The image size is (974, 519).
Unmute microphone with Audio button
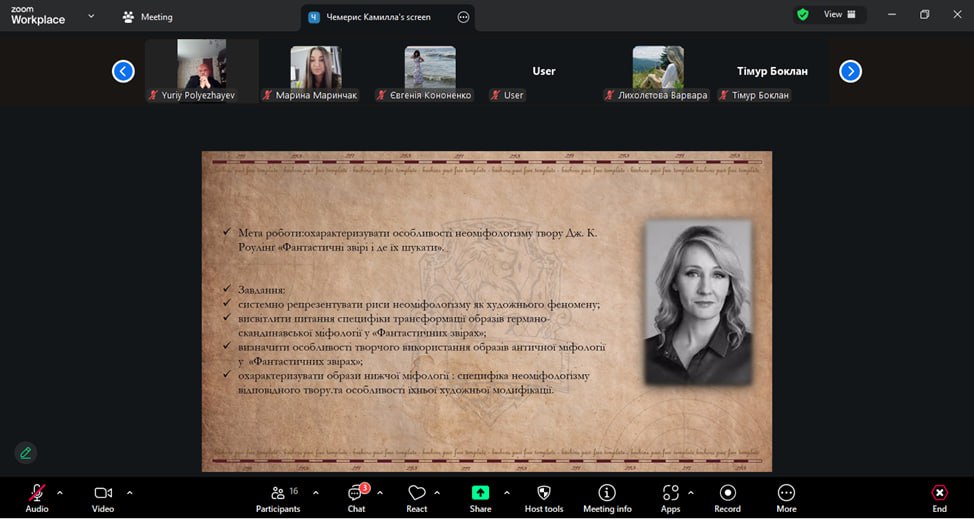[x=37, y=494]
